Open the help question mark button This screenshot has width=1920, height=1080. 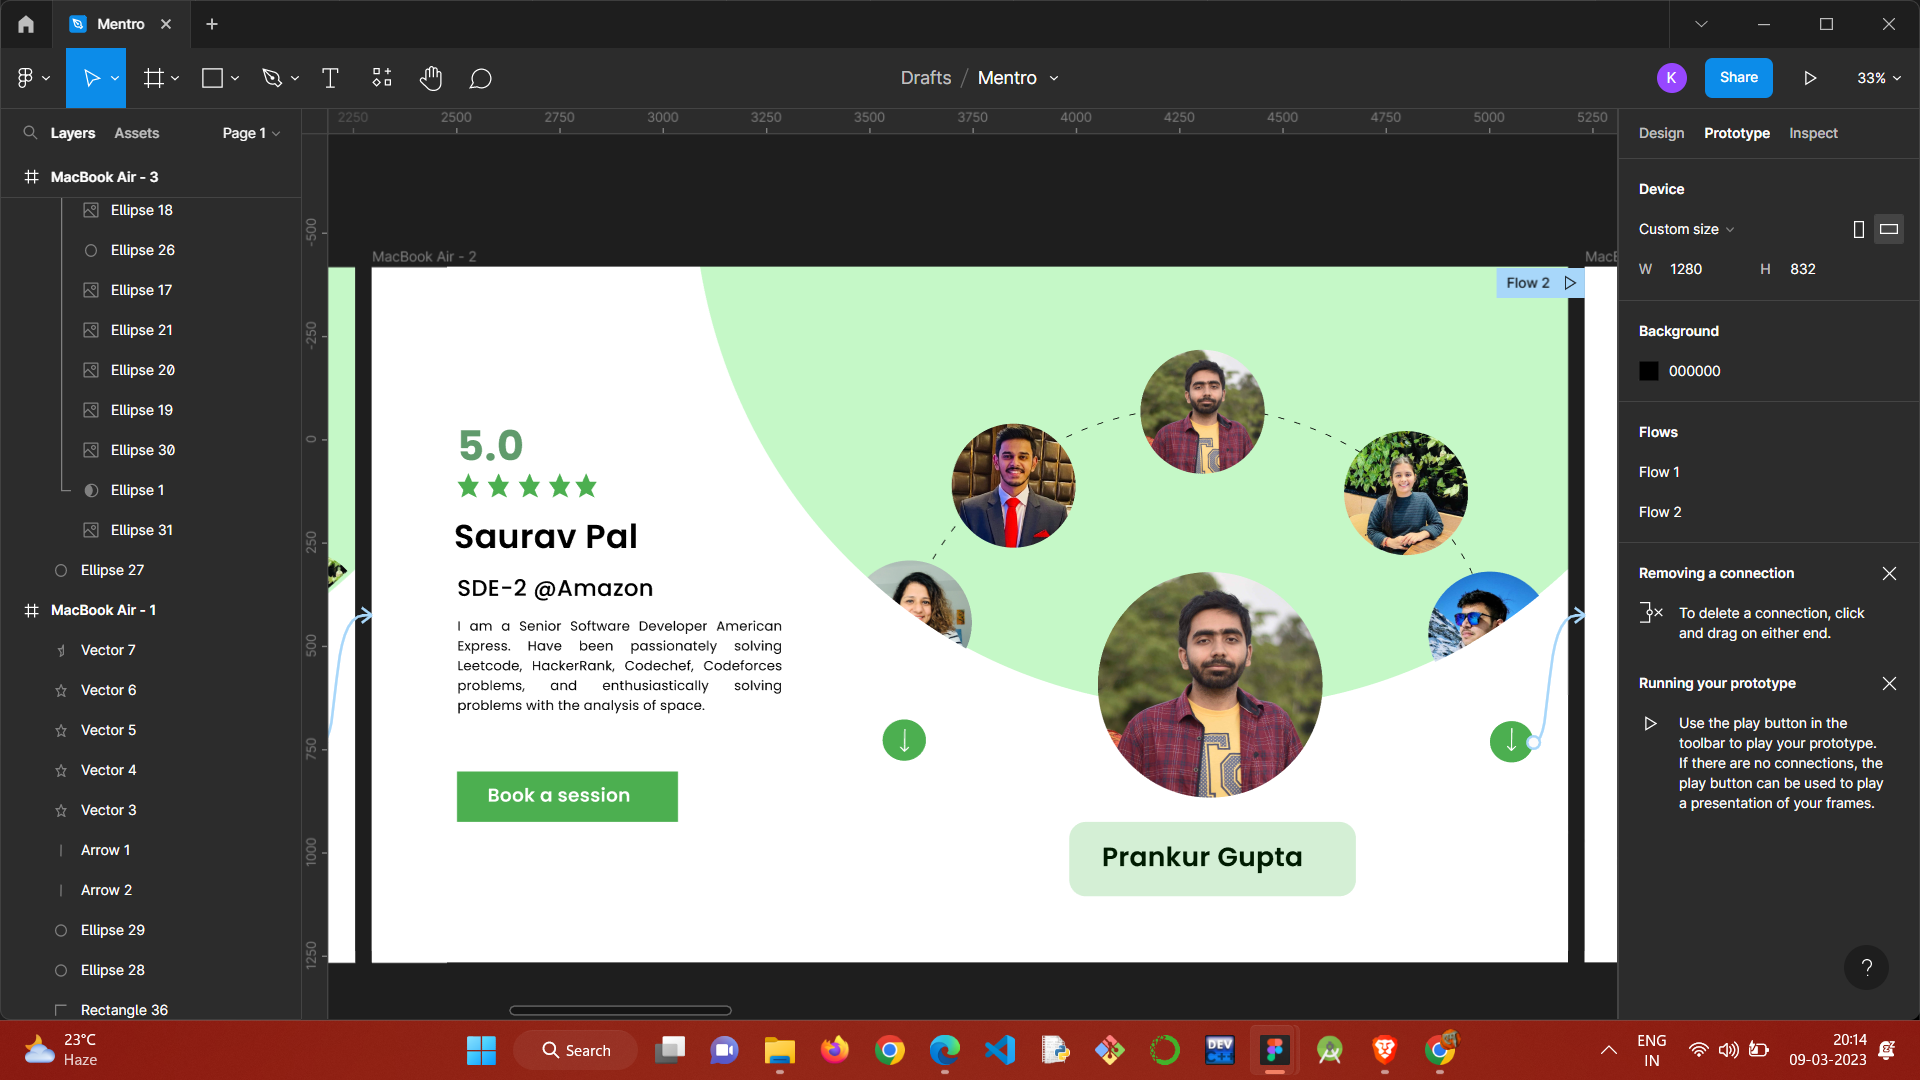tap(1866, 967)
